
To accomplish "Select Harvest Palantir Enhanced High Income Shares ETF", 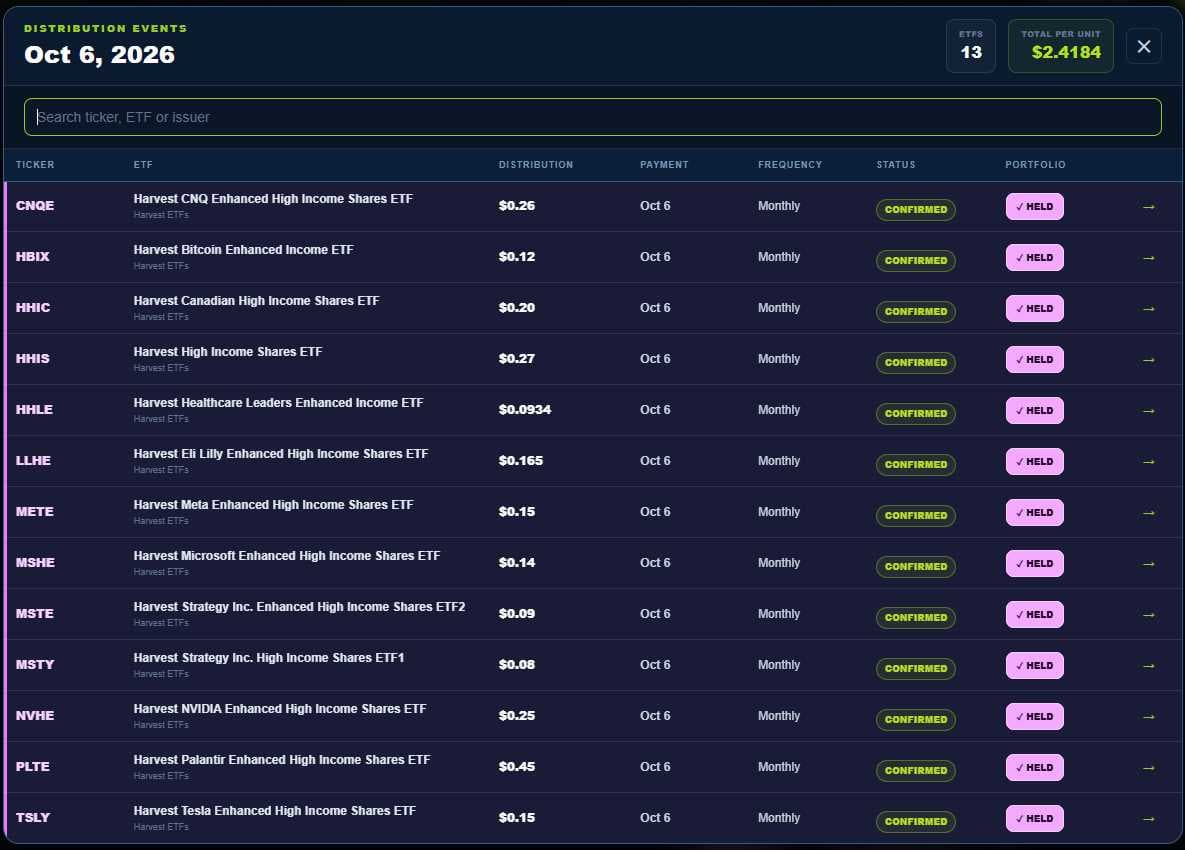I will (282, 759).
